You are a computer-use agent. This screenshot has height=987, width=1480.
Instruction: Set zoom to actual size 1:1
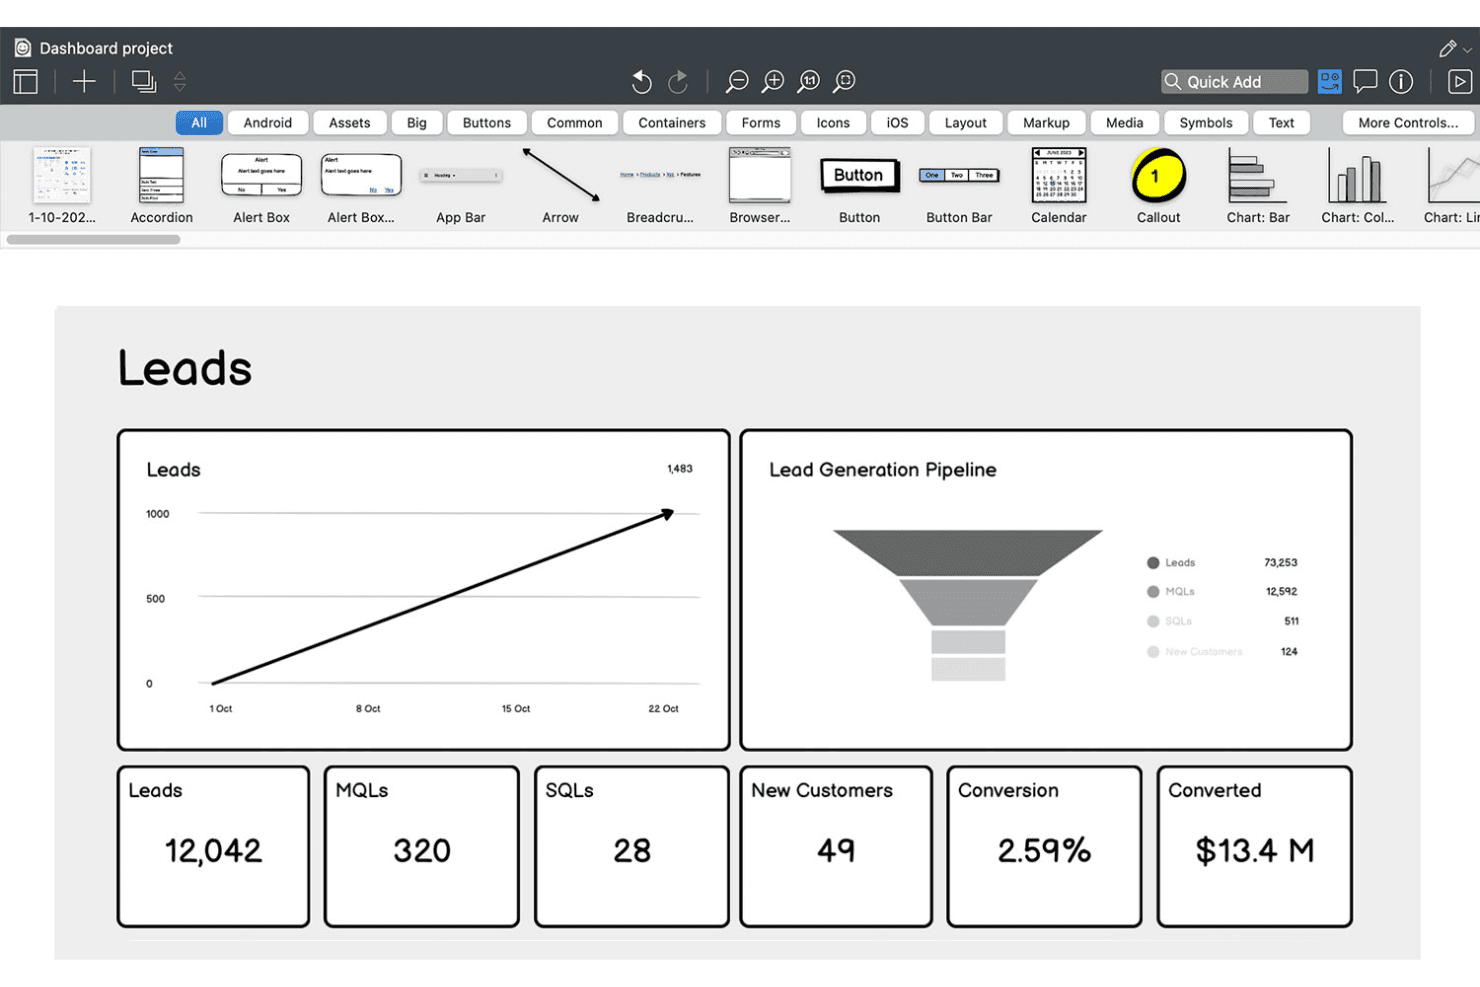pyautogui.click(x=809, y=82)
